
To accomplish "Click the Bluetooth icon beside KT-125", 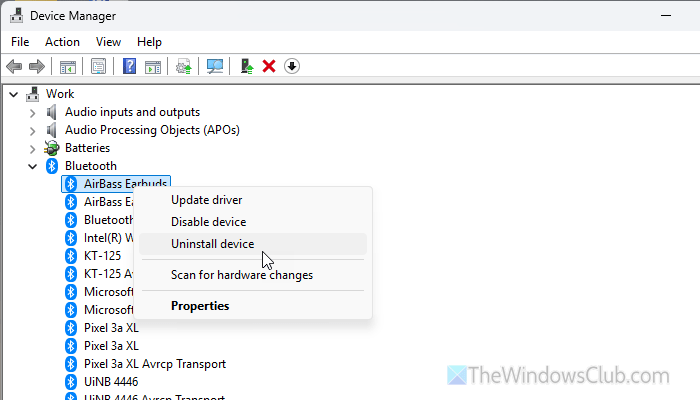I will click(71, 256).
